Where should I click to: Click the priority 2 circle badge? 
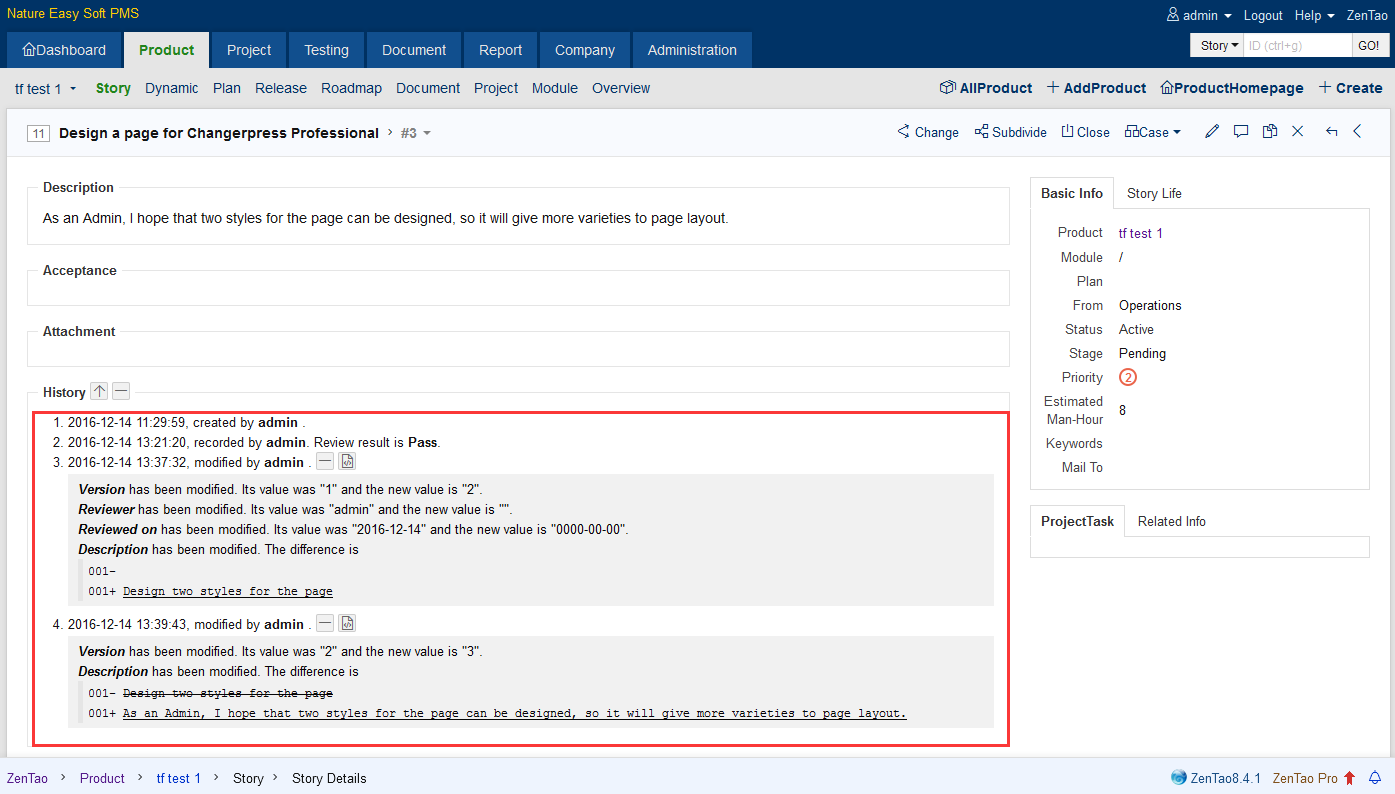pyautogui.click(x=1128, y=378)
